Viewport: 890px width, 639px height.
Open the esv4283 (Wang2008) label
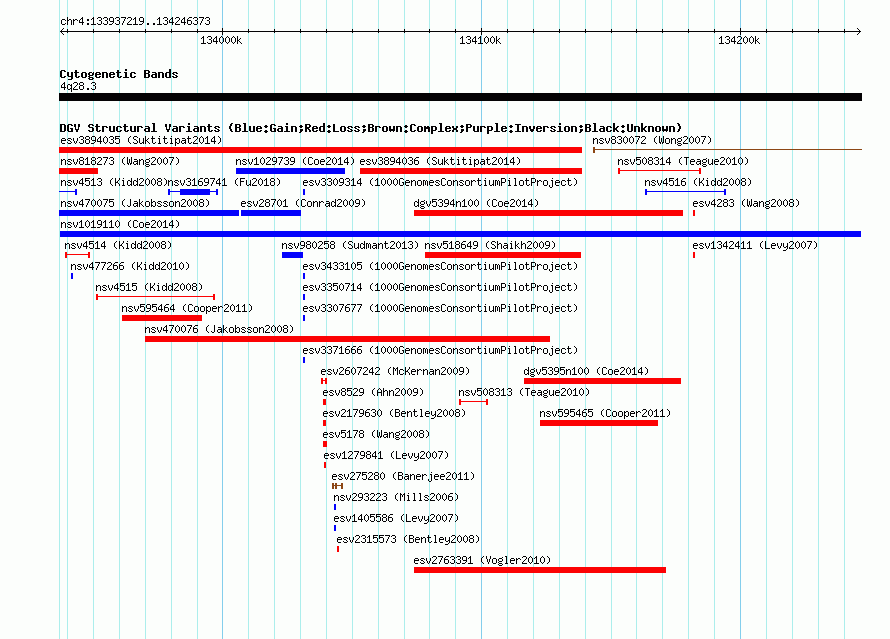point(746,203)
